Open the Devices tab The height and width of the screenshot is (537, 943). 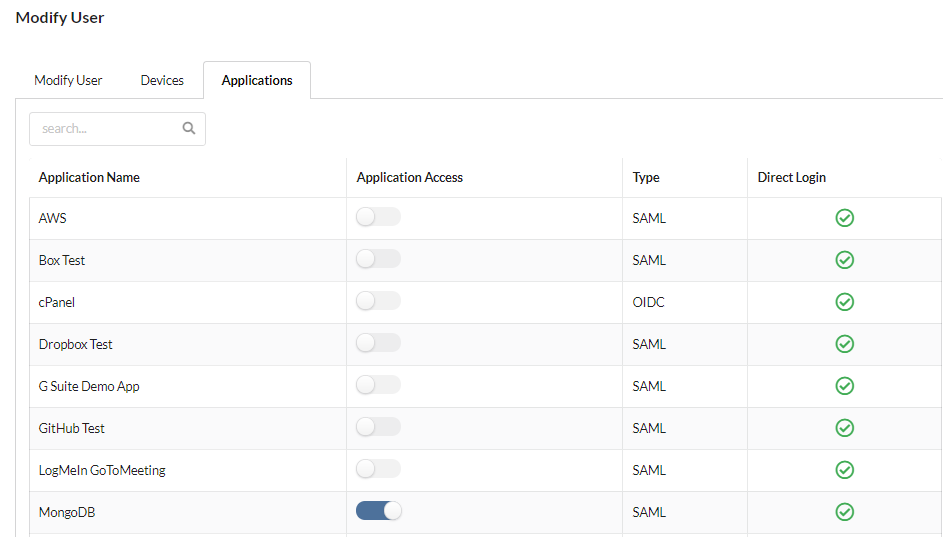coord(162,80)
